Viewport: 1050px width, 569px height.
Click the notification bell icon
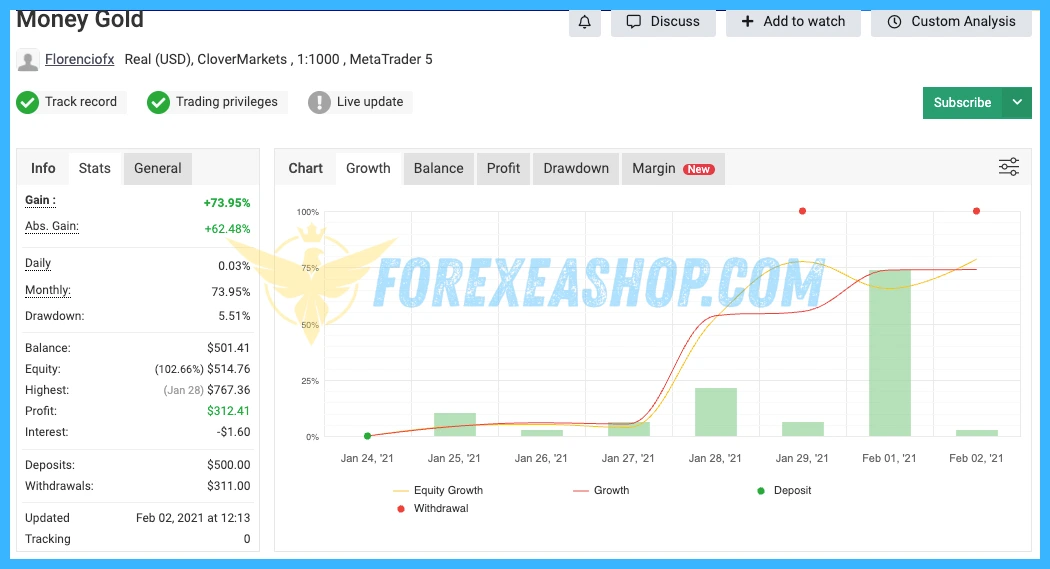click(x=585, y=22)
